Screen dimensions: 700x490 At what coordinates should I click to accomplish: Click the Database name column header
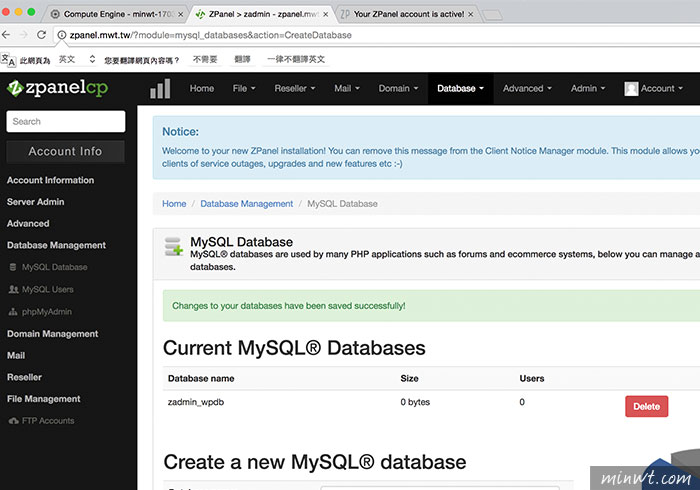tap(201, 378)
